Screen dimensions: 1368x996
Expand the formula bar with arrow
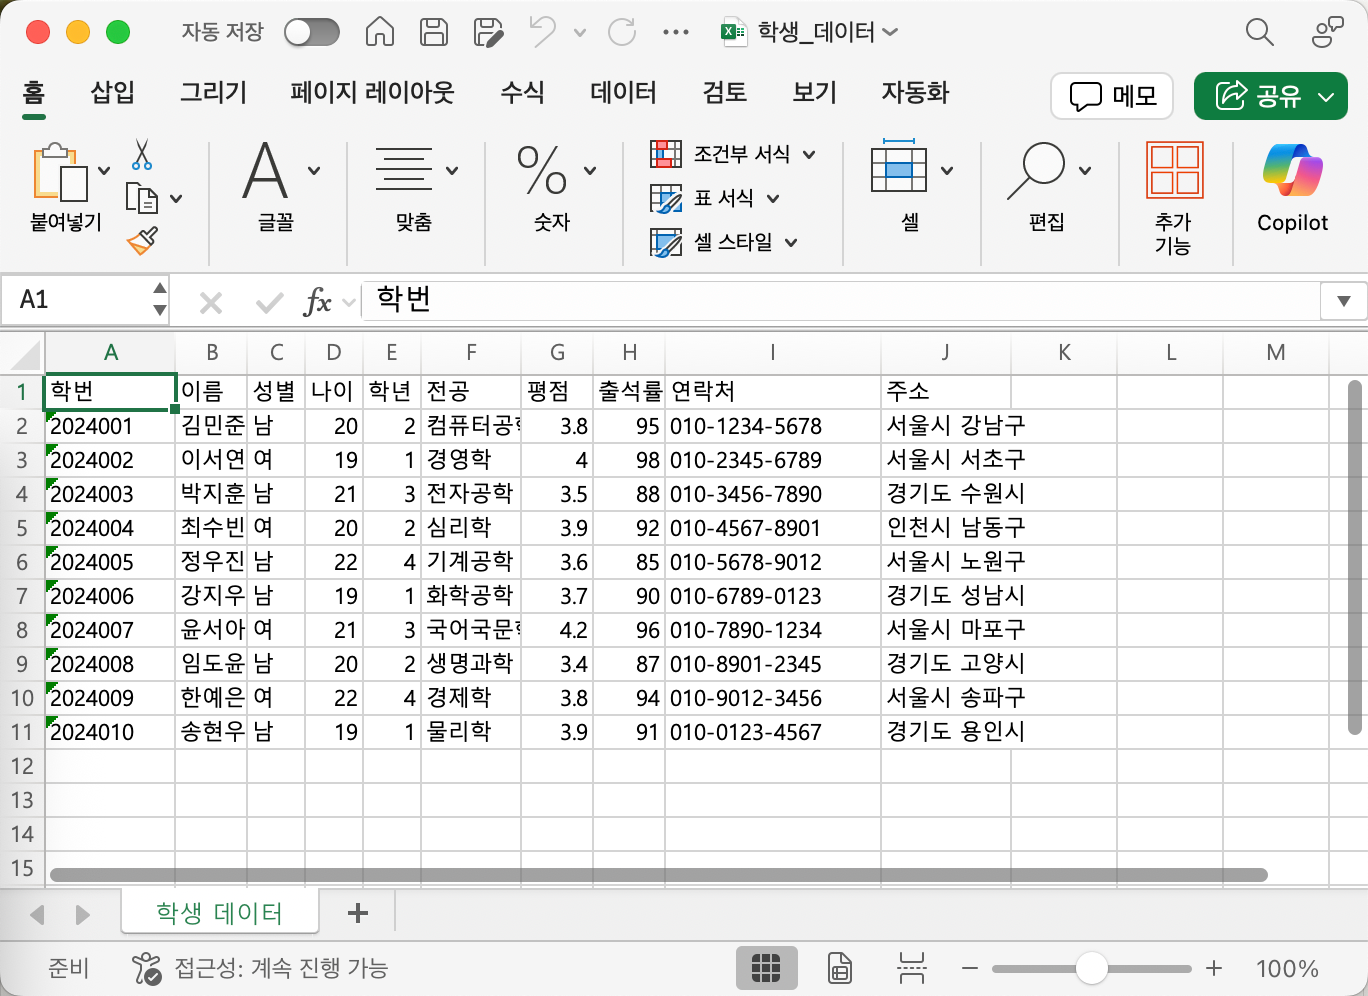[x=1343, y=301]
